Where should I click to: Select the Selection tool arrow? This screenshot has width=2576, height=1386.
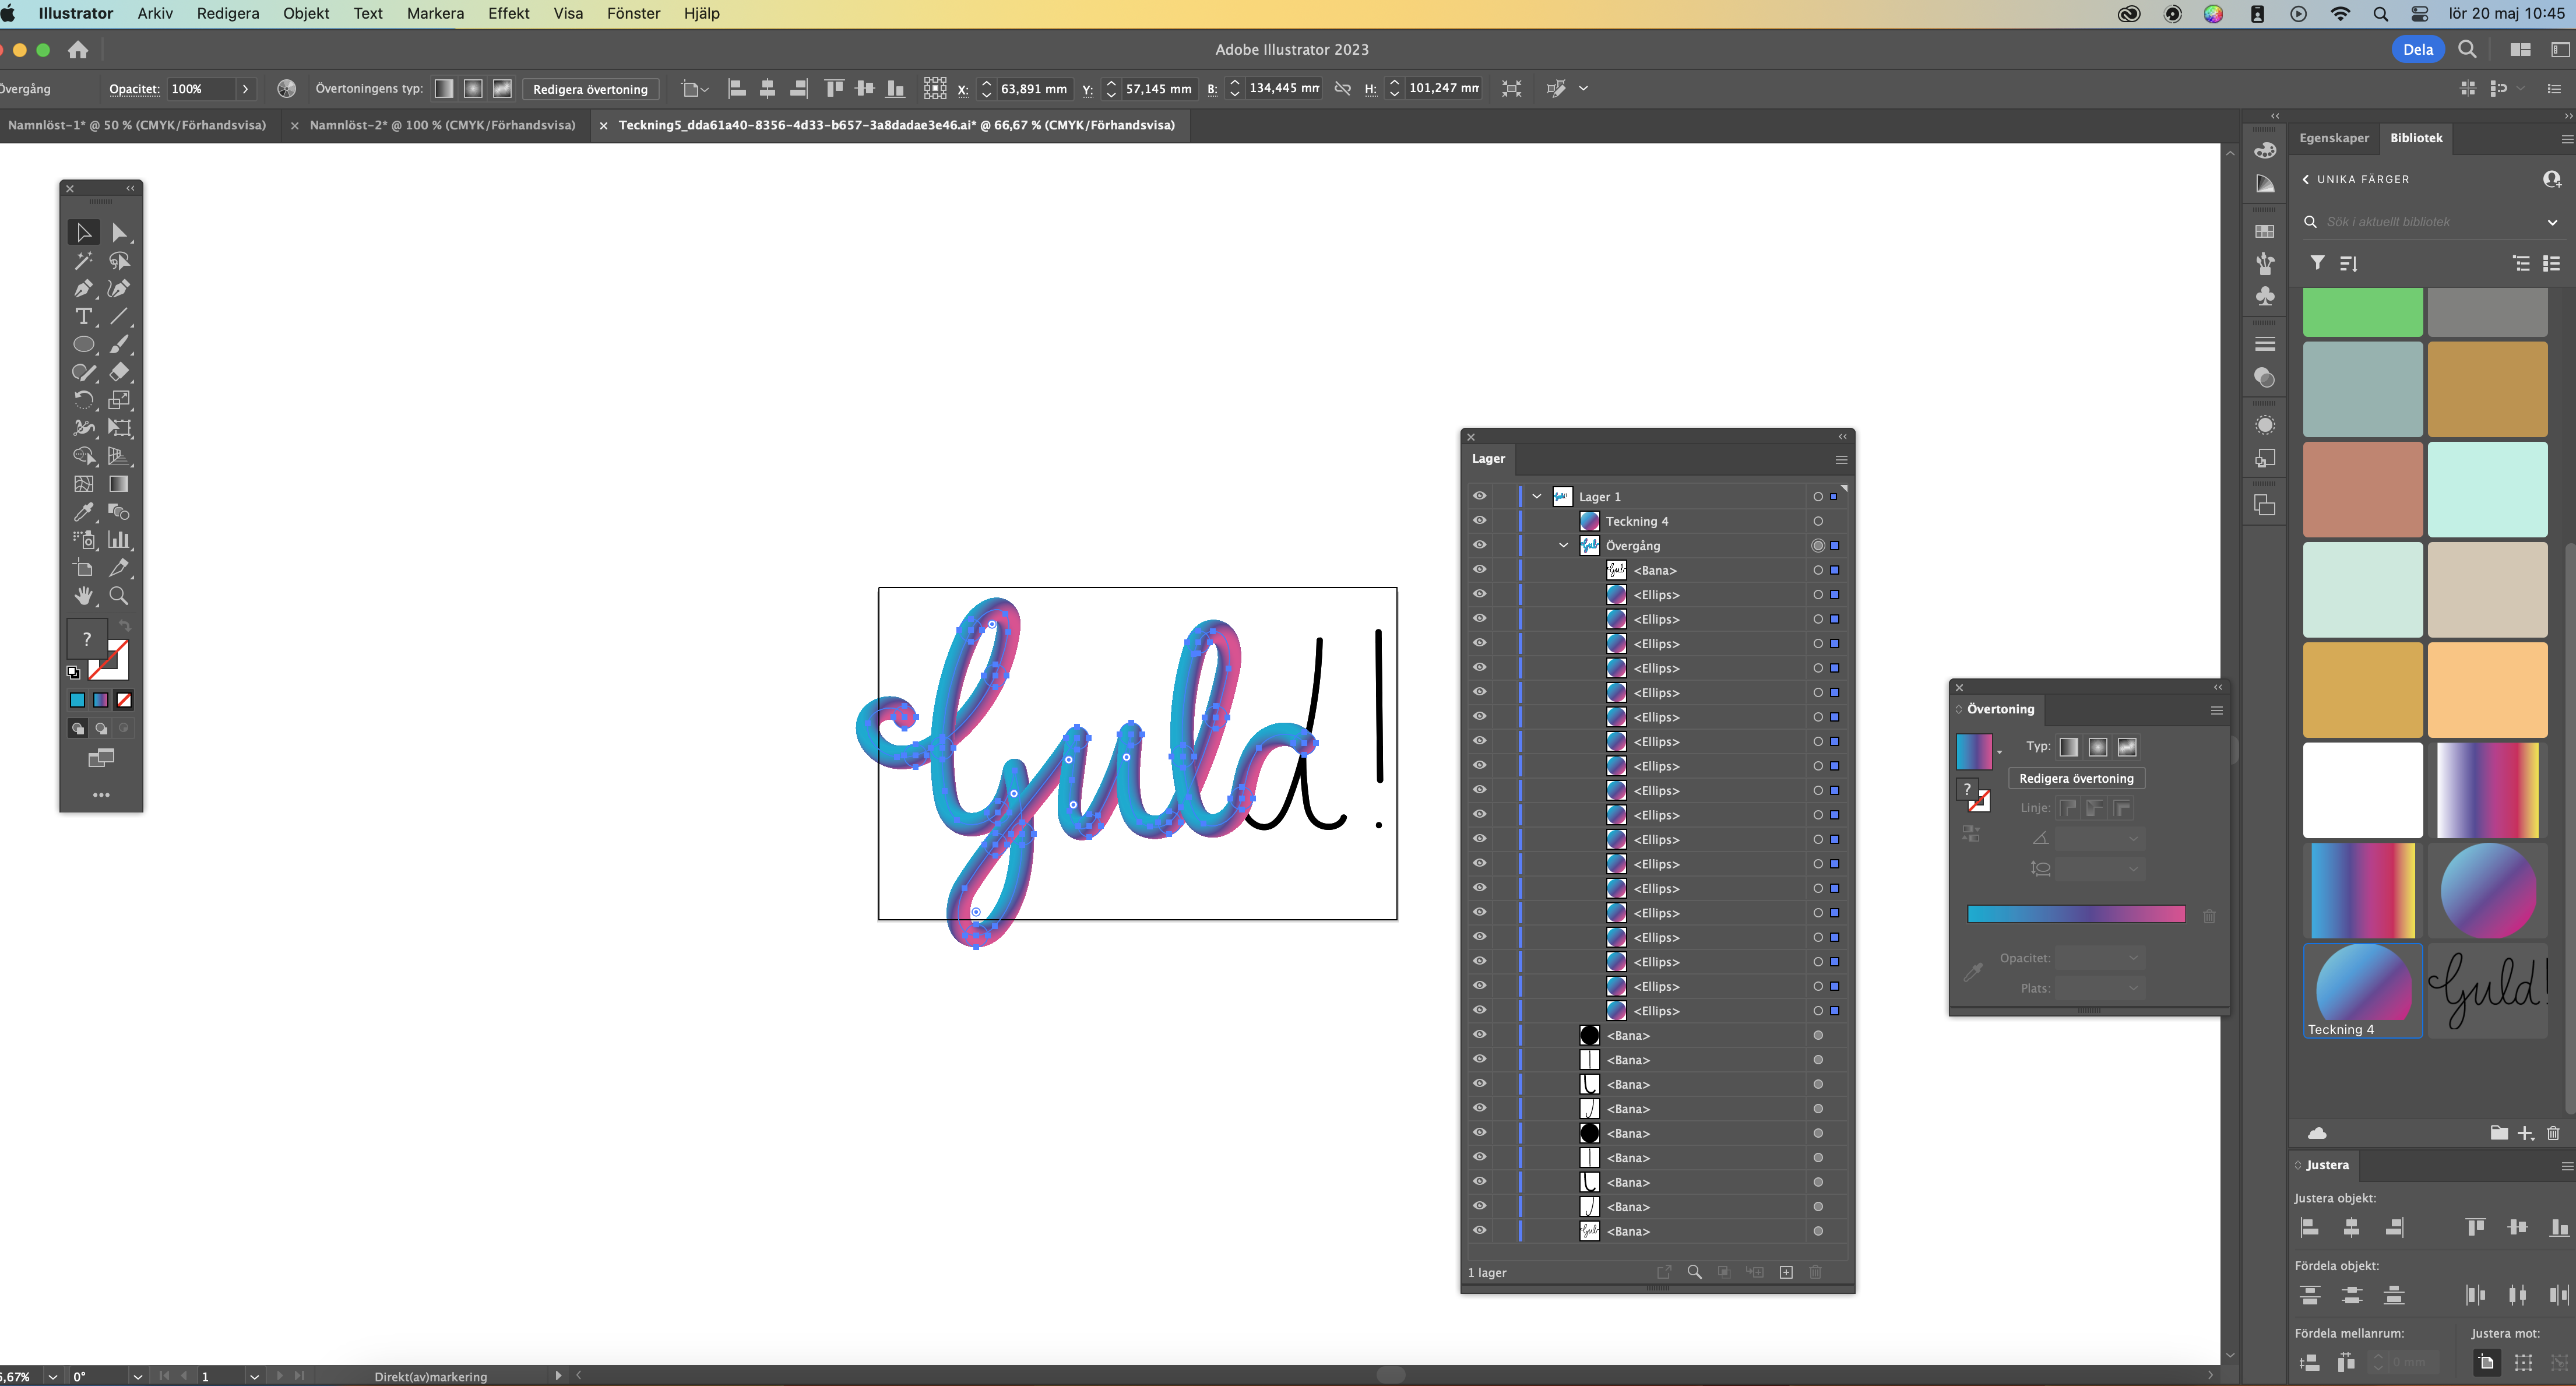click(x=84, y=232)
